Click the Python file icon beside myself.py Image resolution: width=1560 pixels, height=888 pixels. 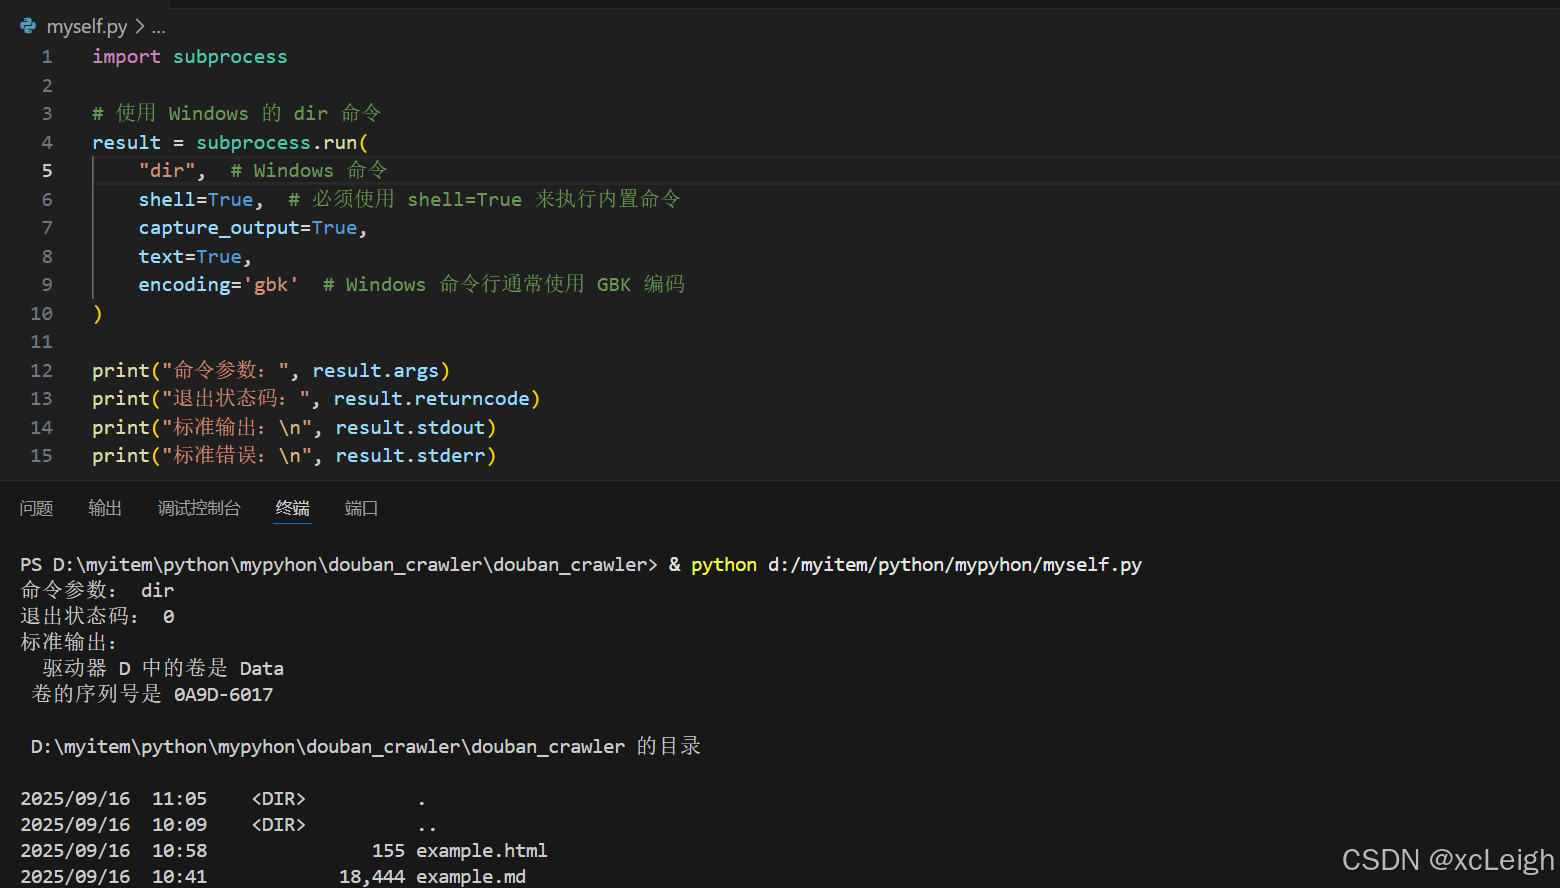[x=28, y=26]
